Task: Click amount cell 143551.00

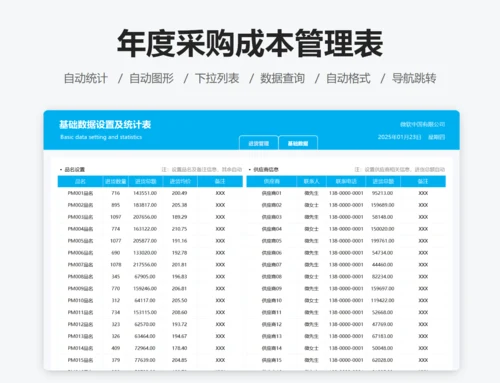Action: click(x=145, y=193)
